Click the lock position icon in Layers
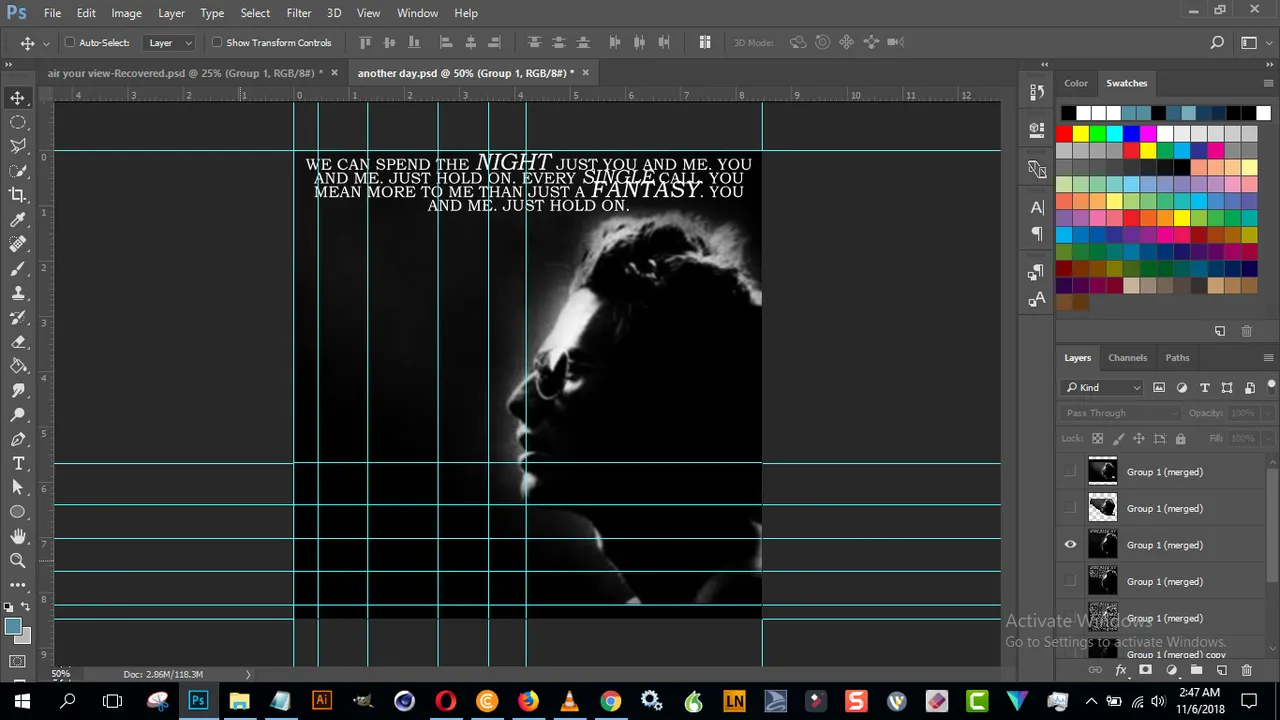Image resolution: width=1280 pixels, height=720 pixels. tap(1139, 438)
